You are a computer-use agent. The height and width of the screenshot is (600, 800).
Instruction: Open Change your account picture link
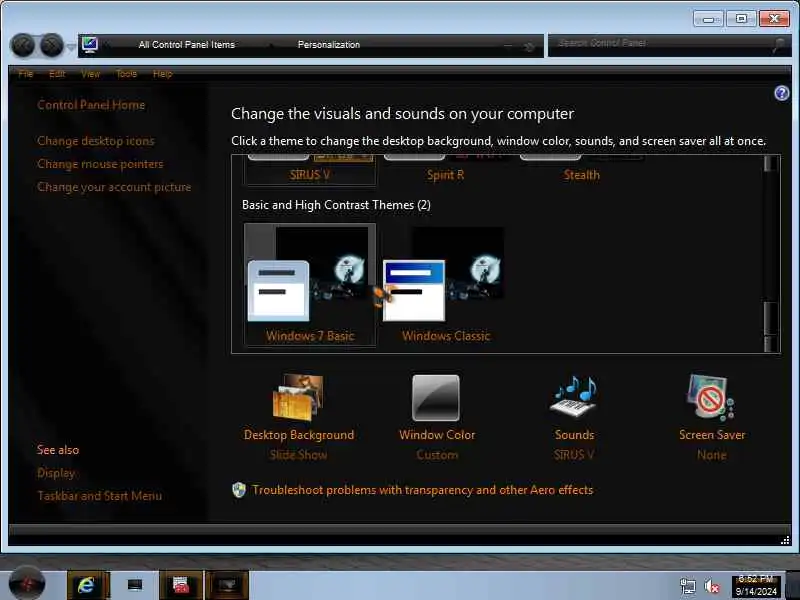(114, 187)
